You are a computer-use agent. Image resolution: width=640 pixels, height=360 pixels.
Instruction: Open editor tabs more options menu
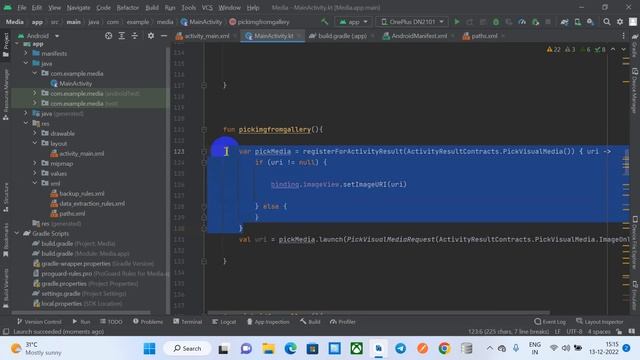(x=623, y=36)
